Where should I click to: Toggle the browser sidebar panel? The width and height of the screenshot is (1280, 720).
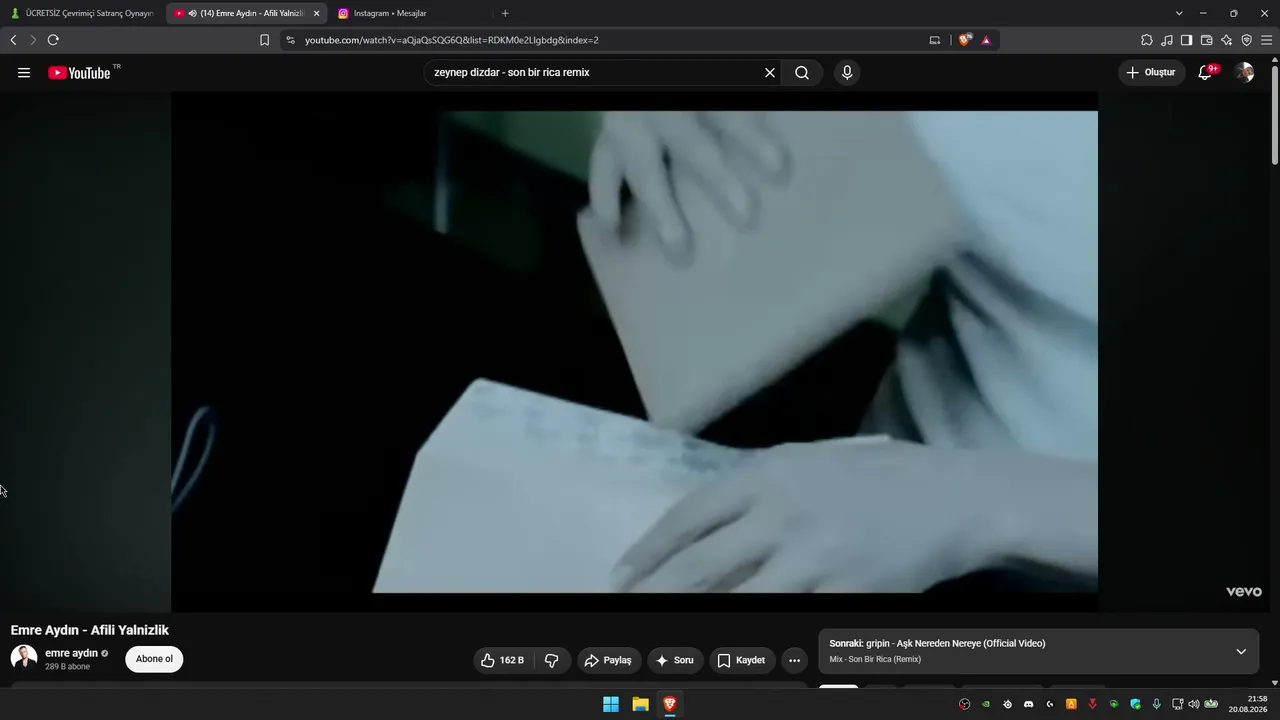[x=1186, y=40]
